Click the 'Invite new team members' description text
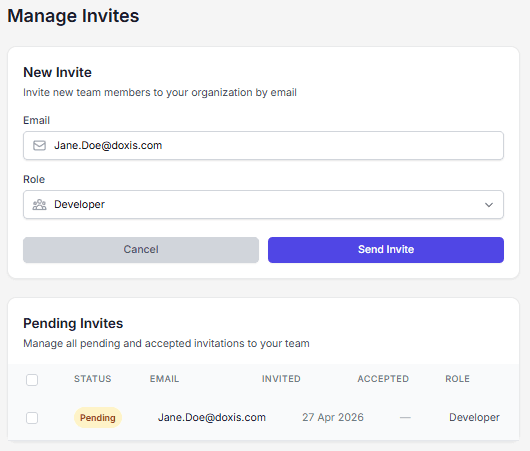This screenshot has width=530, height=451. click(x=160, y=93)
